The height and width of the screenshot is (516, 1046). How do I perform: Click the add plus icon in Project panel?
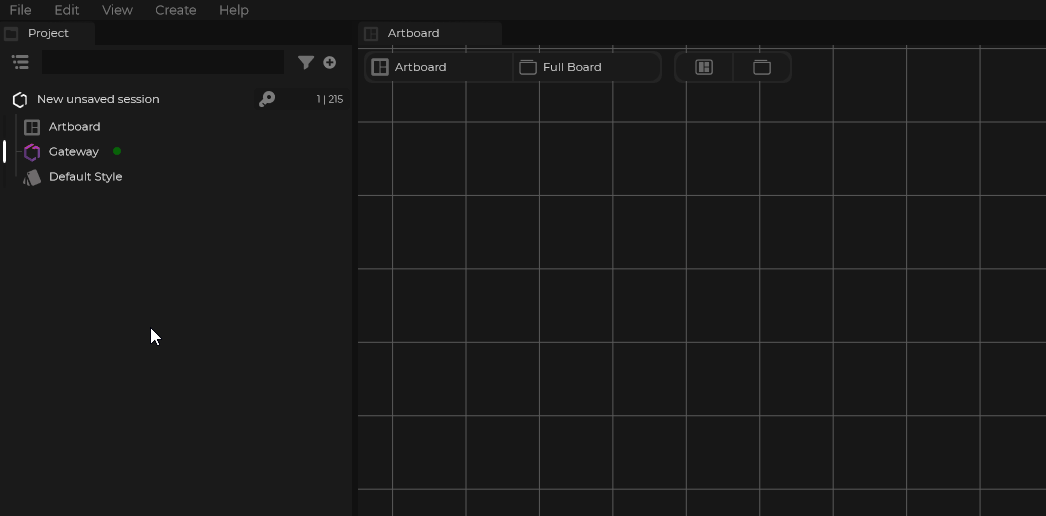(x=329, y=62)
